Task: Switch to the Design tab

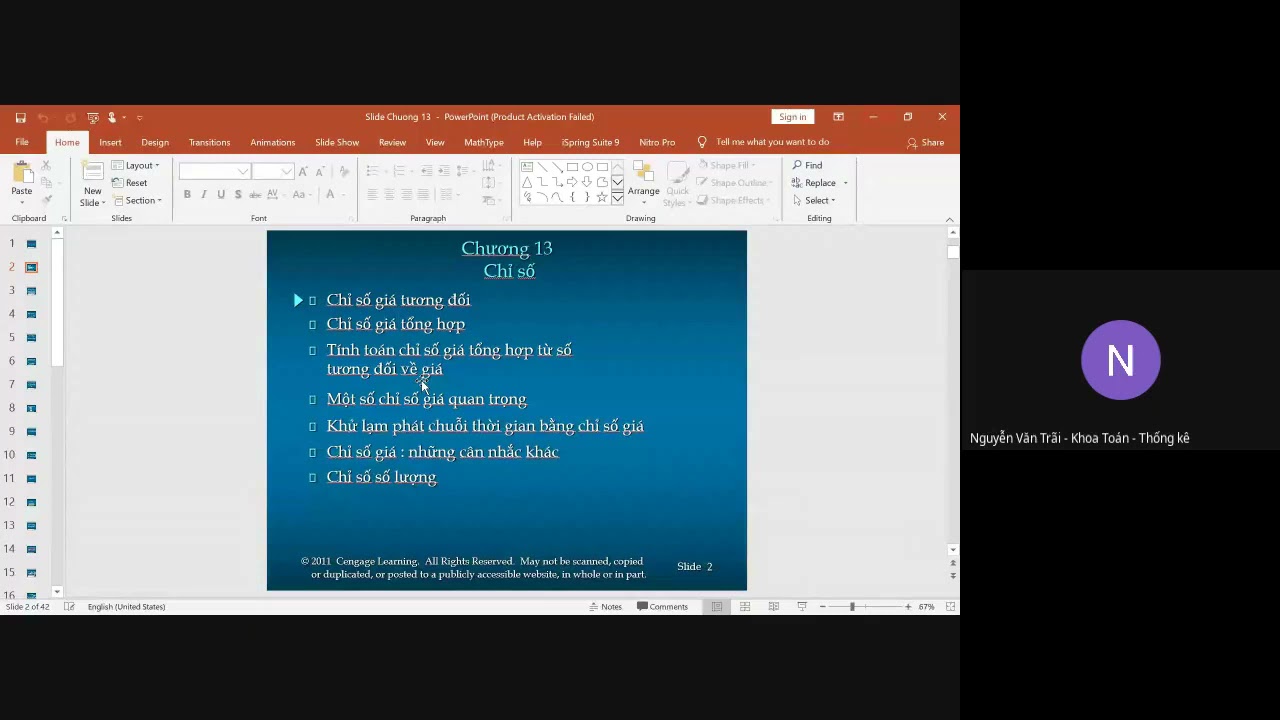Action: (155, 142)
